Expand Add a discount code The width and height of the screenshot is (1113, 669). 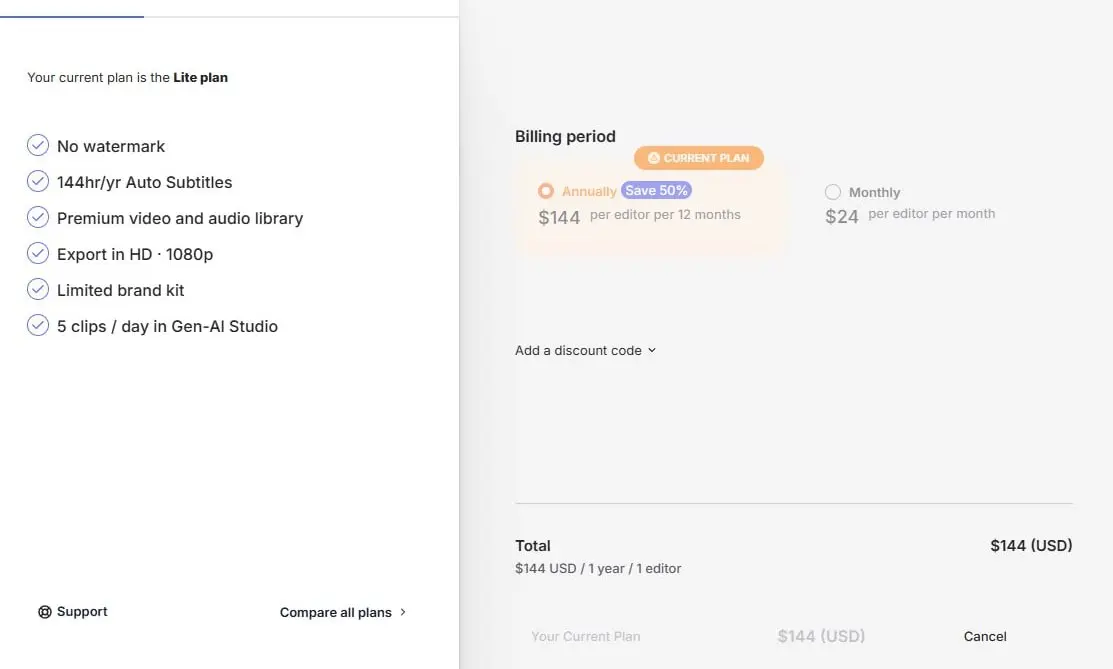click(586, 350)
